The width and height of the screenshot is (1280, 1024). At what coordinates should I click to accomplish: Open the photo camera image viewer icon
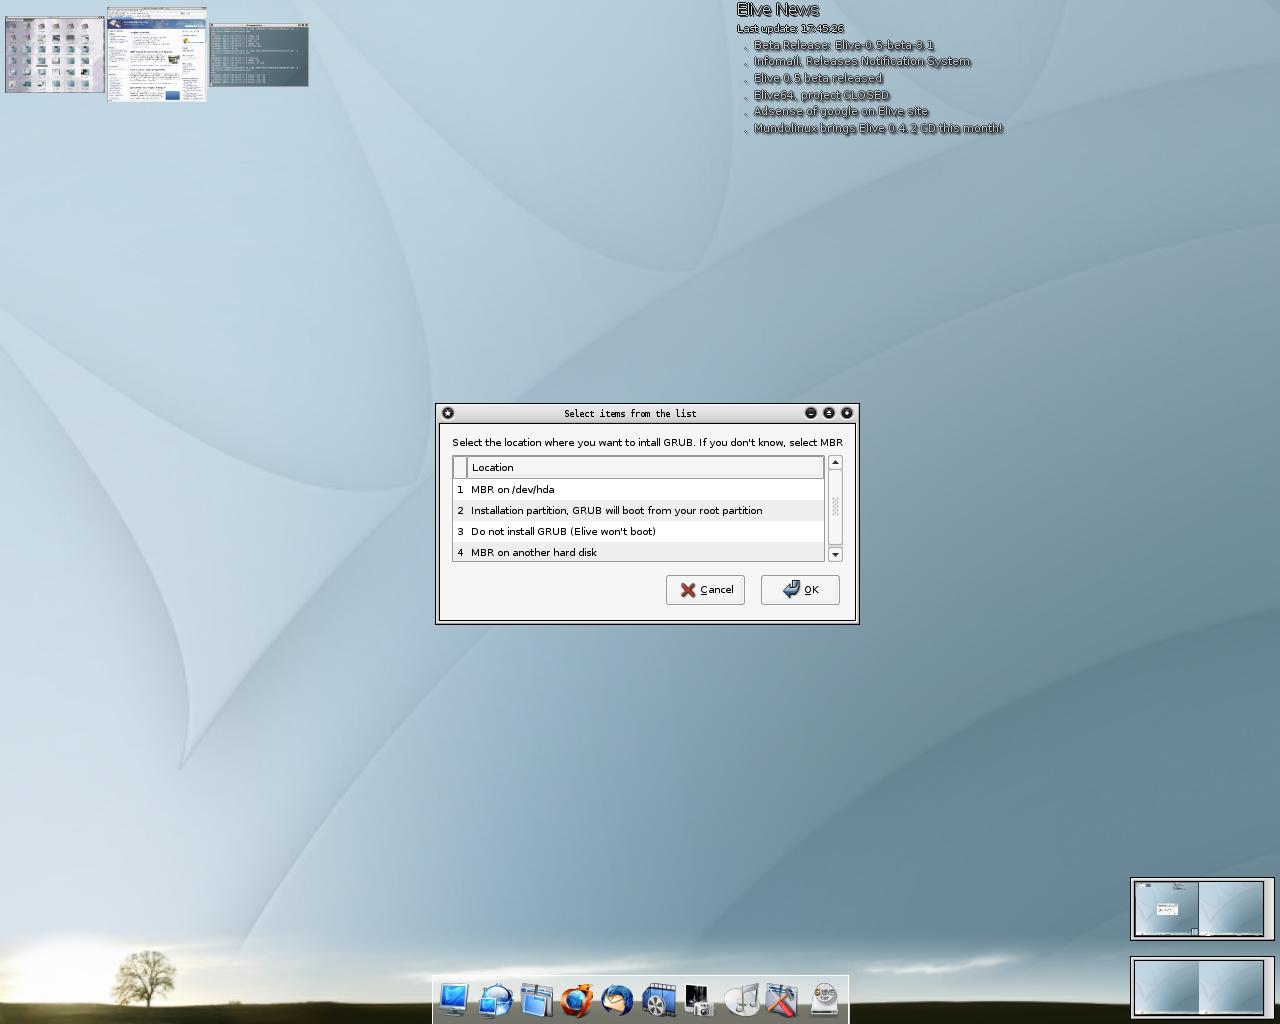(700, 999)
